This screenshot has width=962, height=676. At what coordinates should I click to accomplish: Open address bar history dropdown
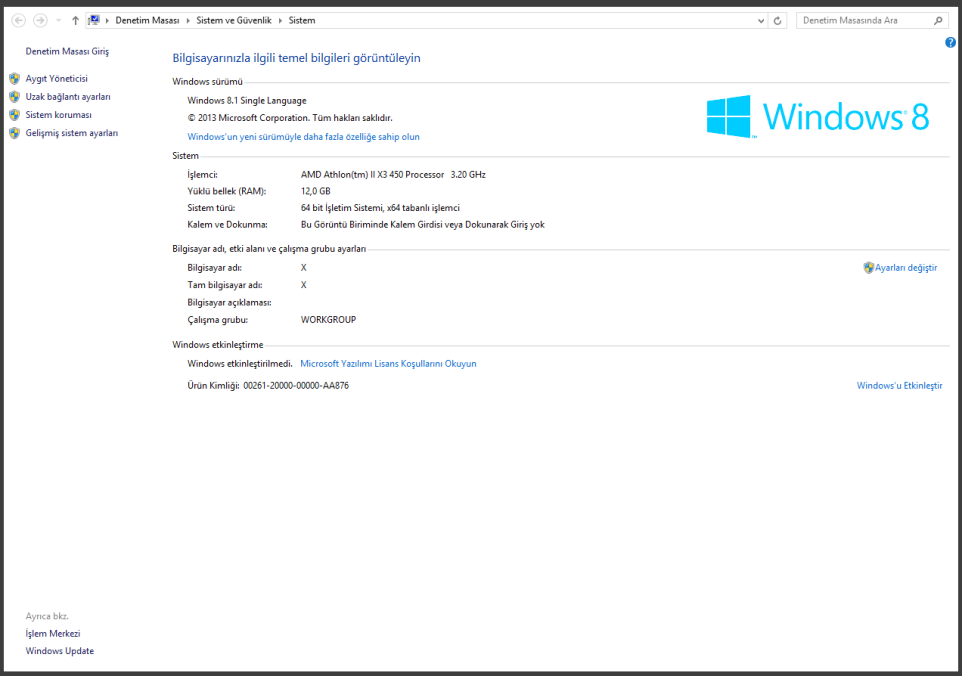(x=761, y=21)
